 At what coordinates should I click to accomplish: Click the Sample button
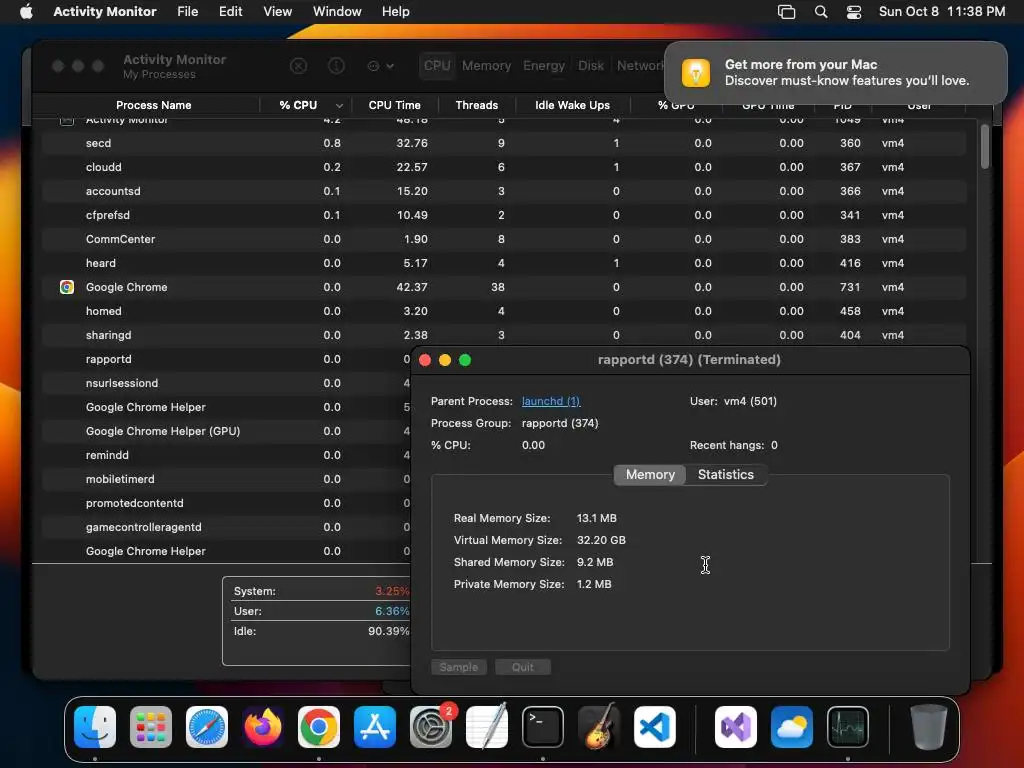[458, 667]
